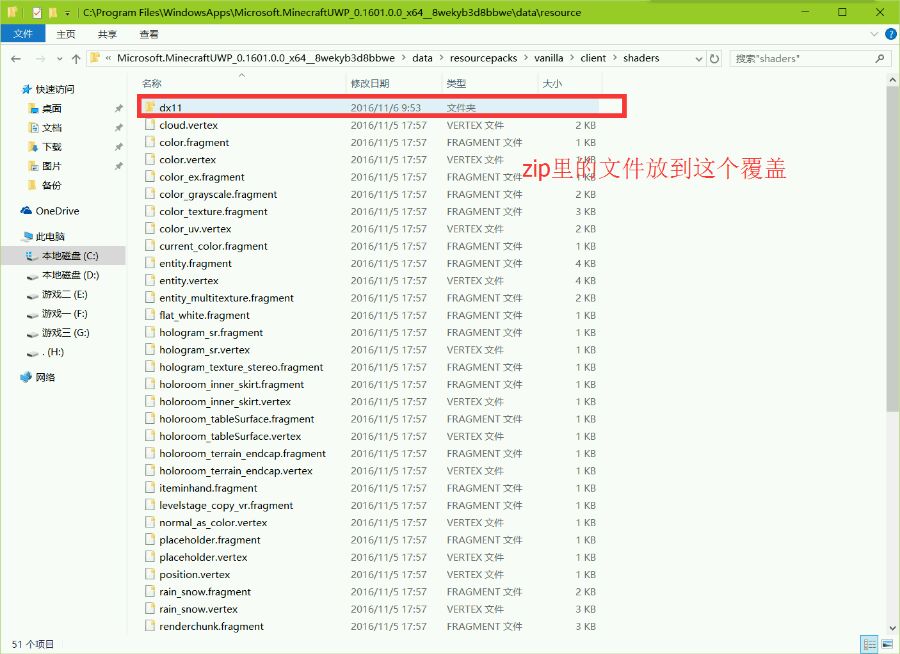
Task: Sort by 类型 type column
Action: [490, 83]
